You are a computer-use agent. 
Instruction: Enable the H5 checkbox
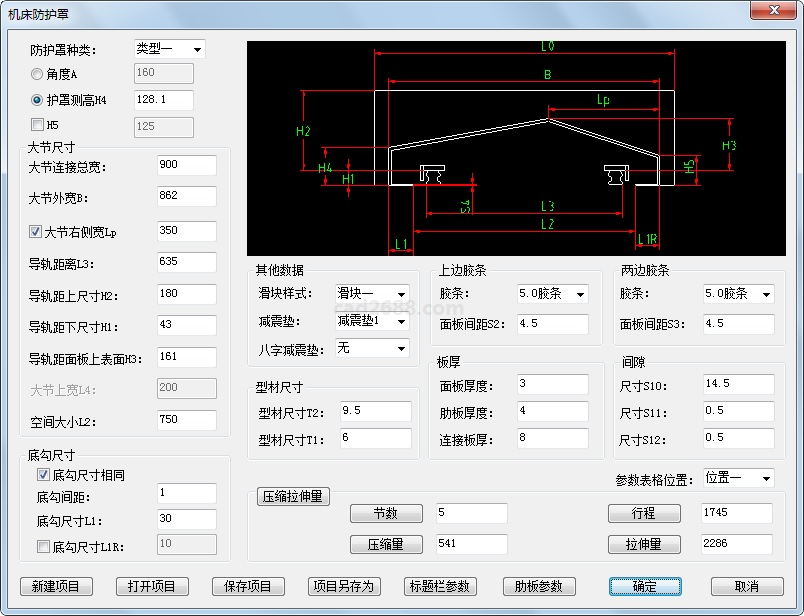click(x=37, y=126)
